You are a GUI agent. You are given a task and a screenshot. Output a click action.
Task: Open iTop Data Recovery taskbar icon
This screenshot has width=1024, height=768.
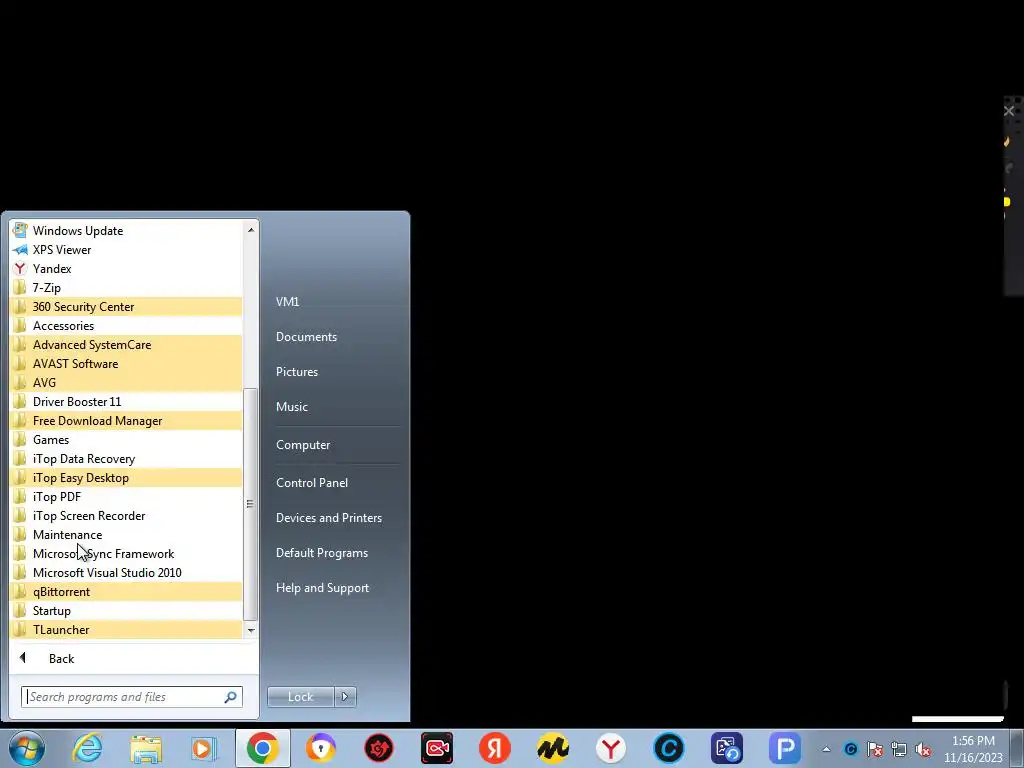(727, 748)
